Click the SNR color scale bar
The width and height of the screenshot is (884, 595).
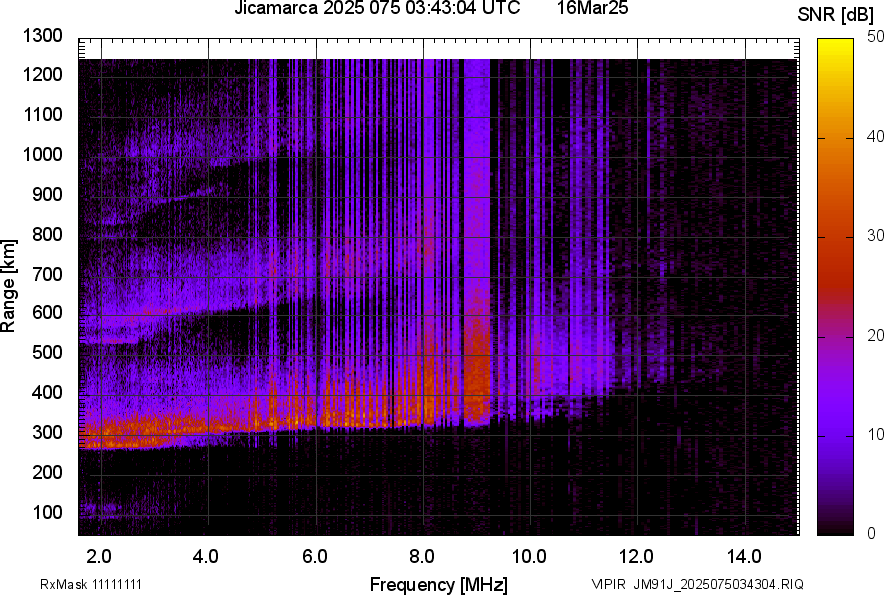836,287
